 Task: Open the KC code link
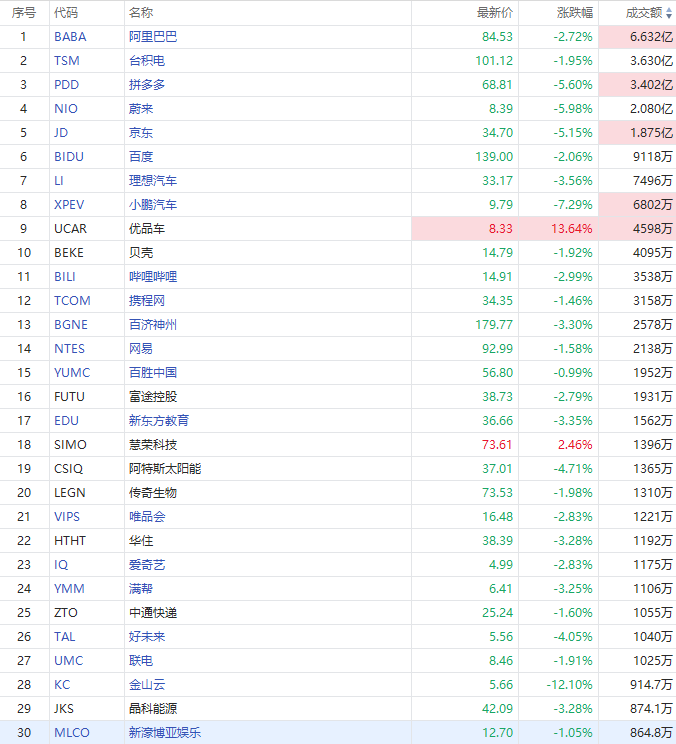(x=62, y=685)
